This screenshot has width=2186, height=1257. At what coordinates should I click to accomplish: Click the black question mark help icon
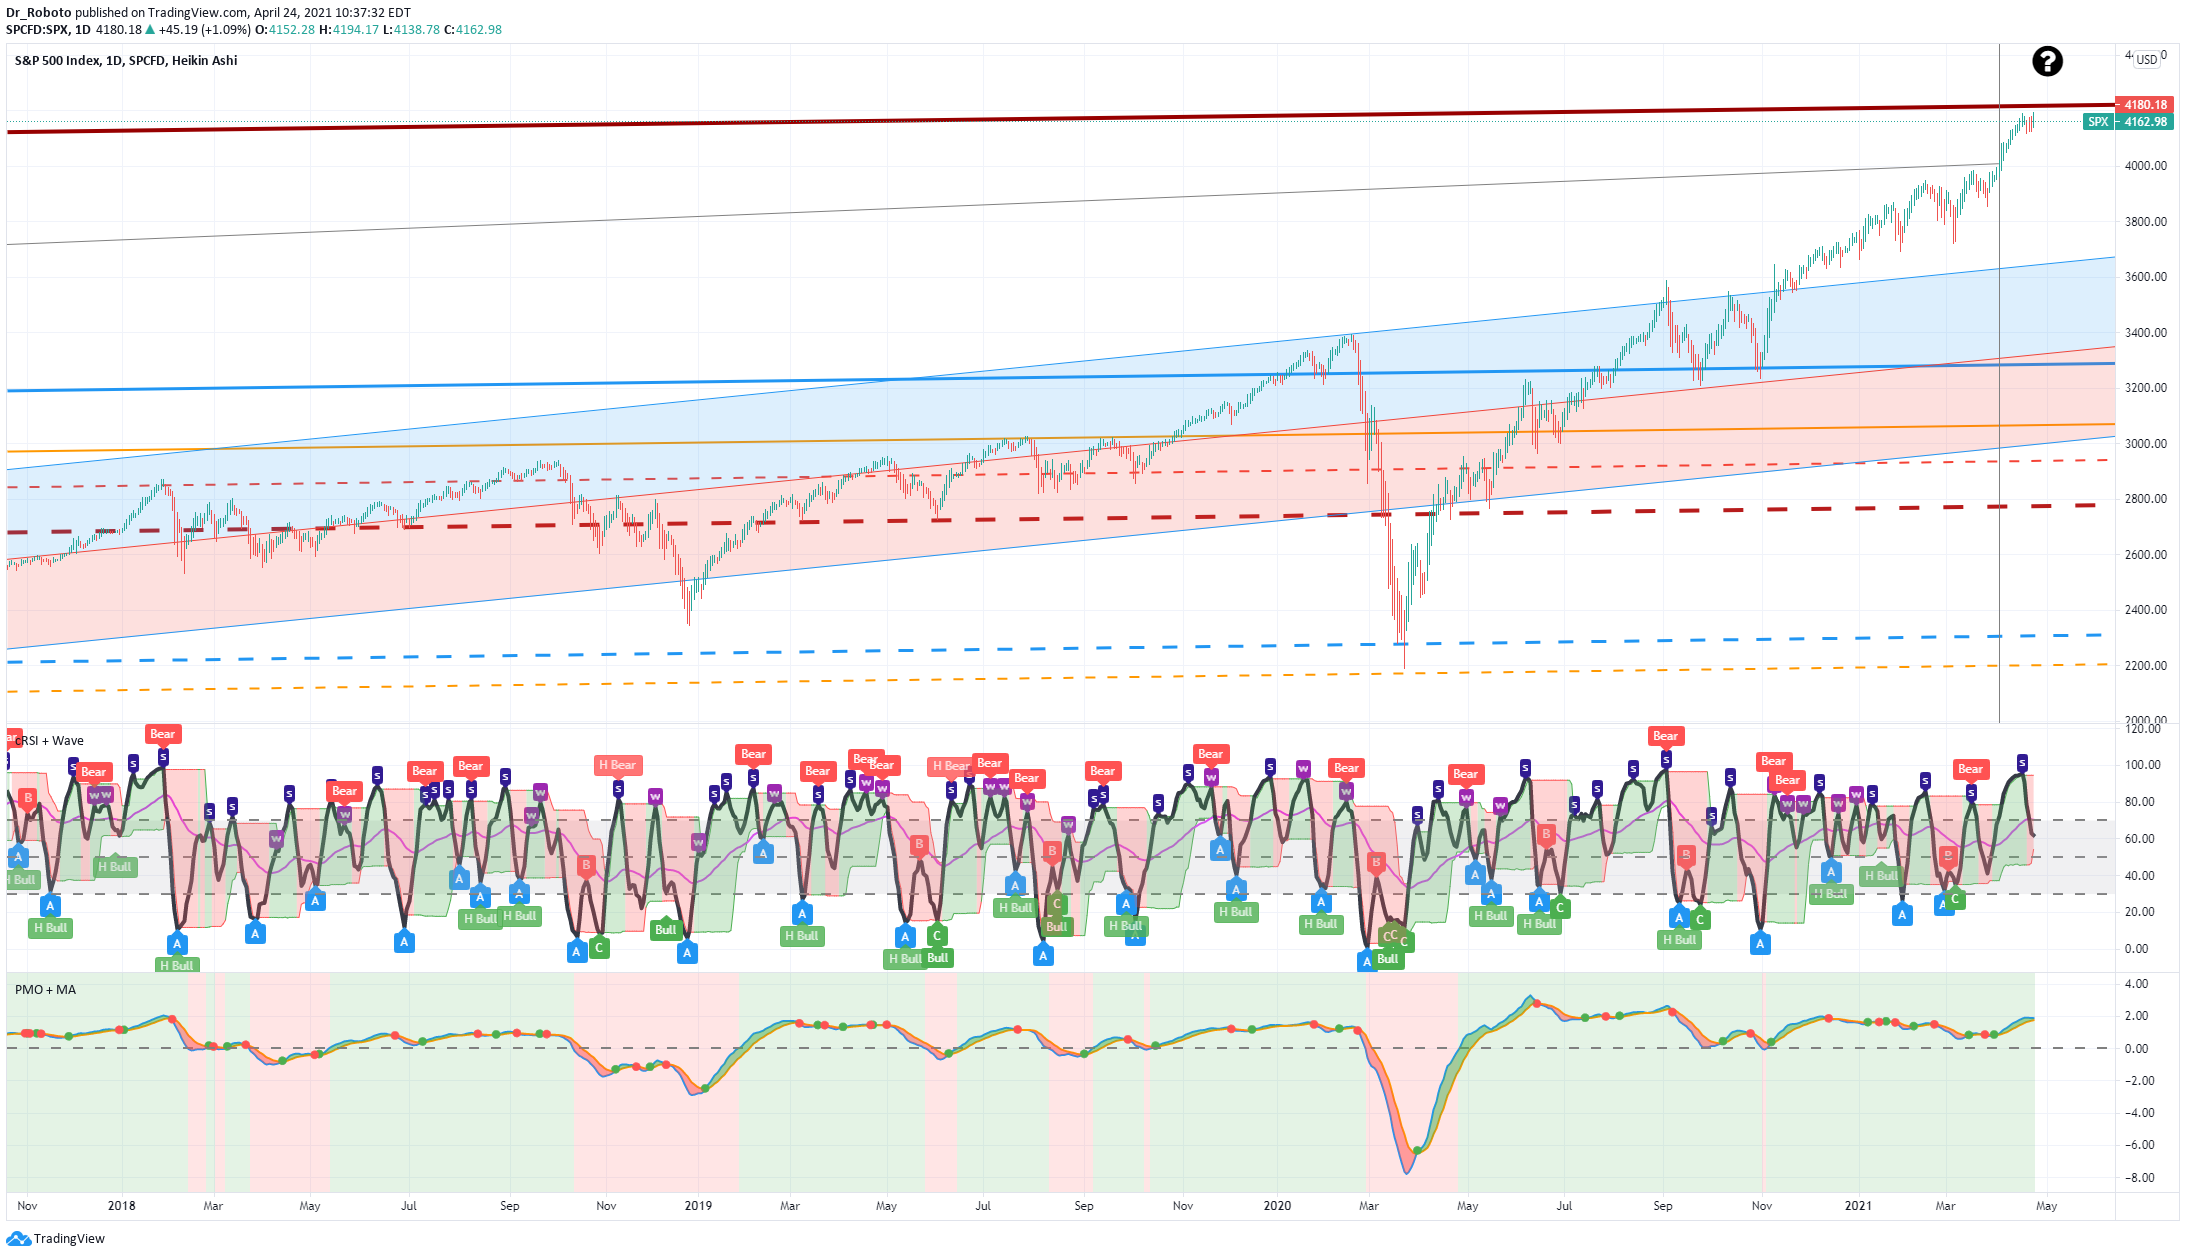[2047, 62]
